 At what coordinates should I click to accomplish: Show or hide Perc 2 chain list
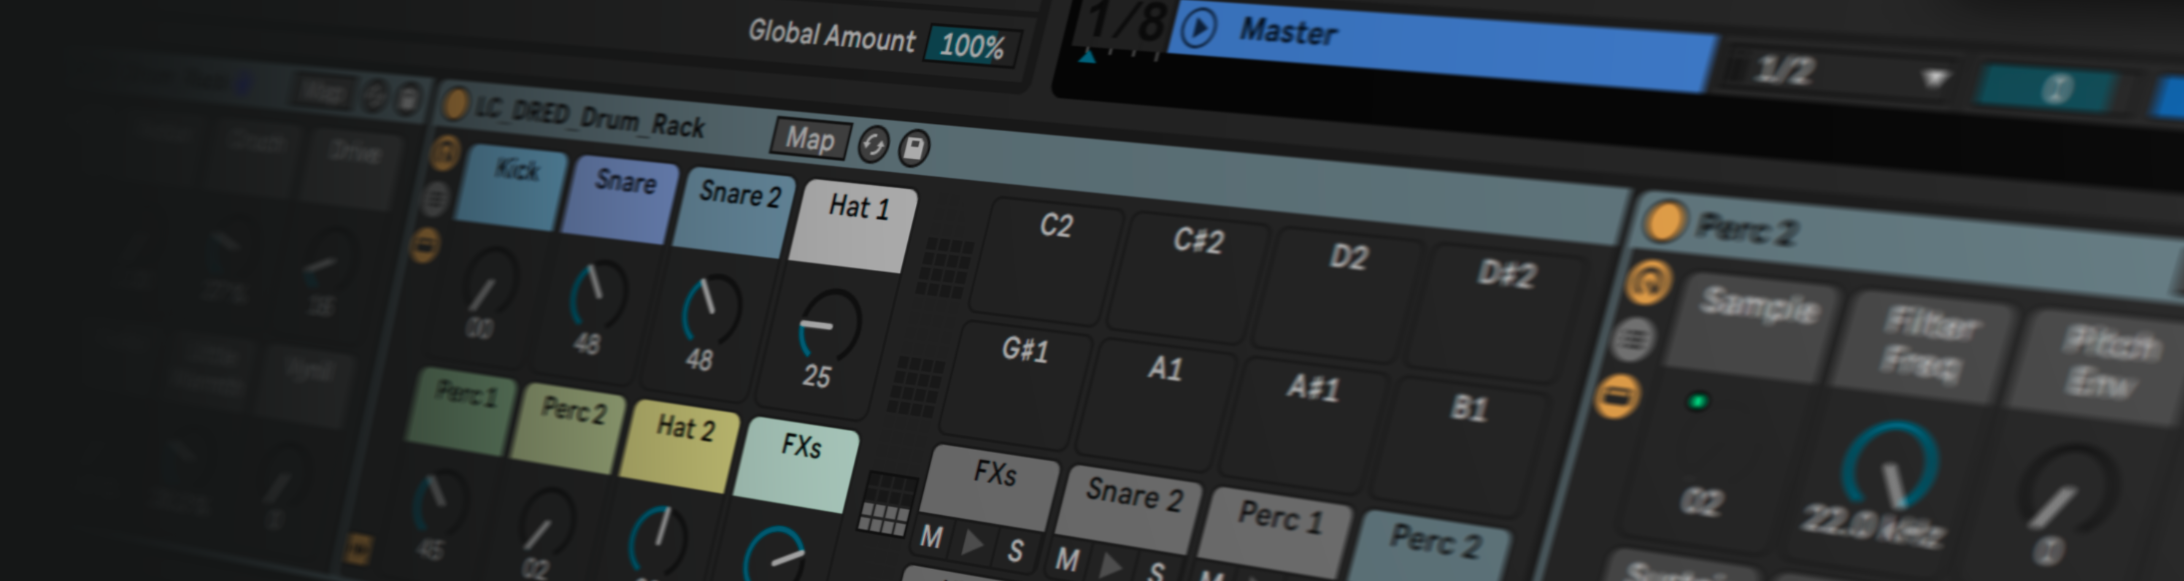[x=1632, y=340]
